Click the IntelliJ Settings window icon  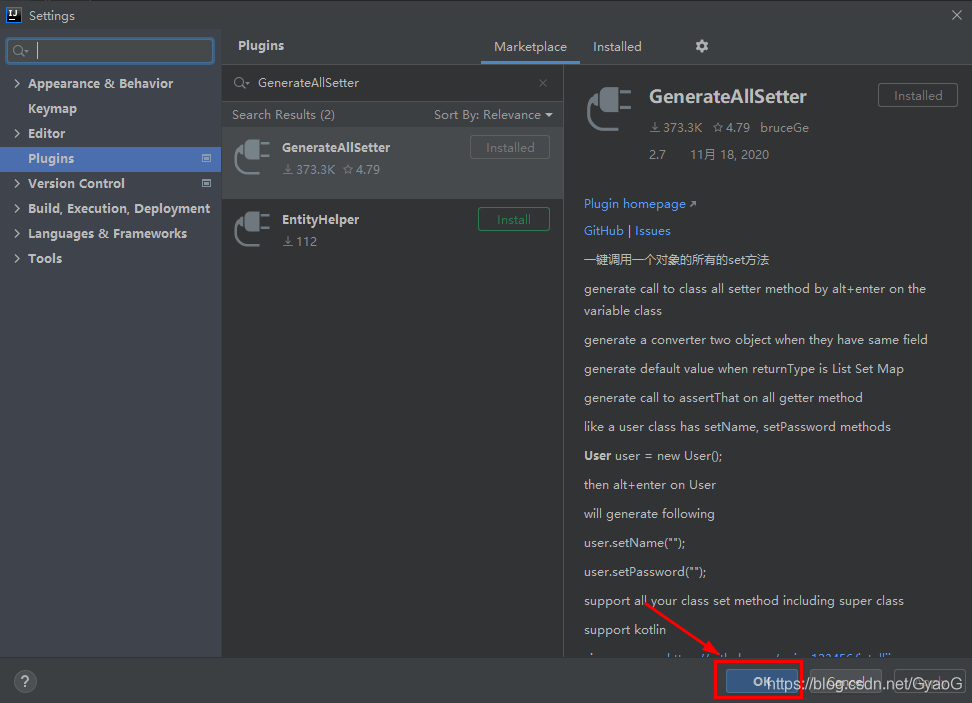click(14, 15)
